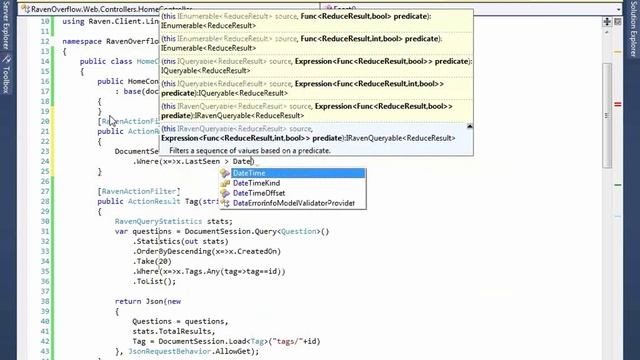Choose the IEnumerable Func<ReduceResult,bool> predicate overload

(x=316, y=21)
